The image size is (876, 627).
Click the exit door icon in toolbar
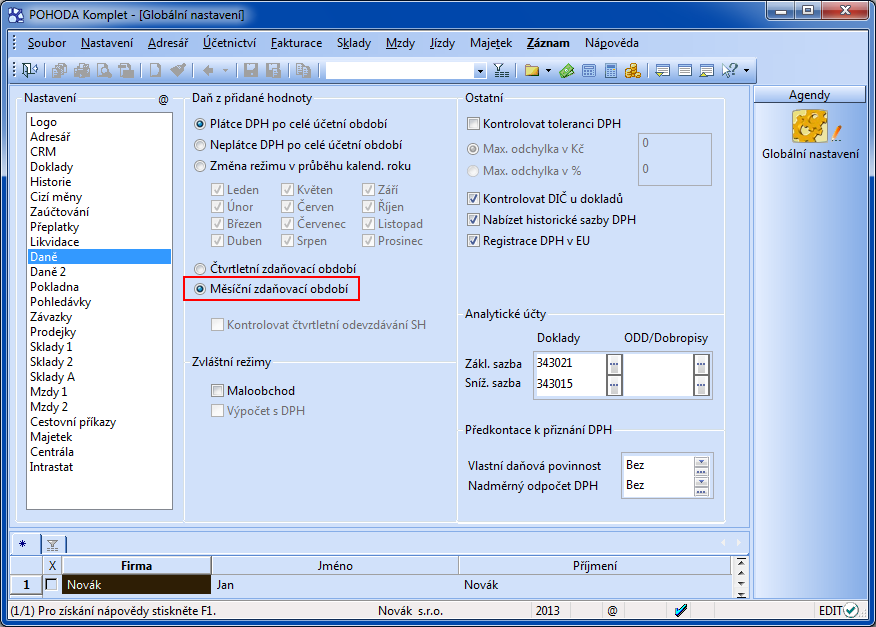(29, 70)
